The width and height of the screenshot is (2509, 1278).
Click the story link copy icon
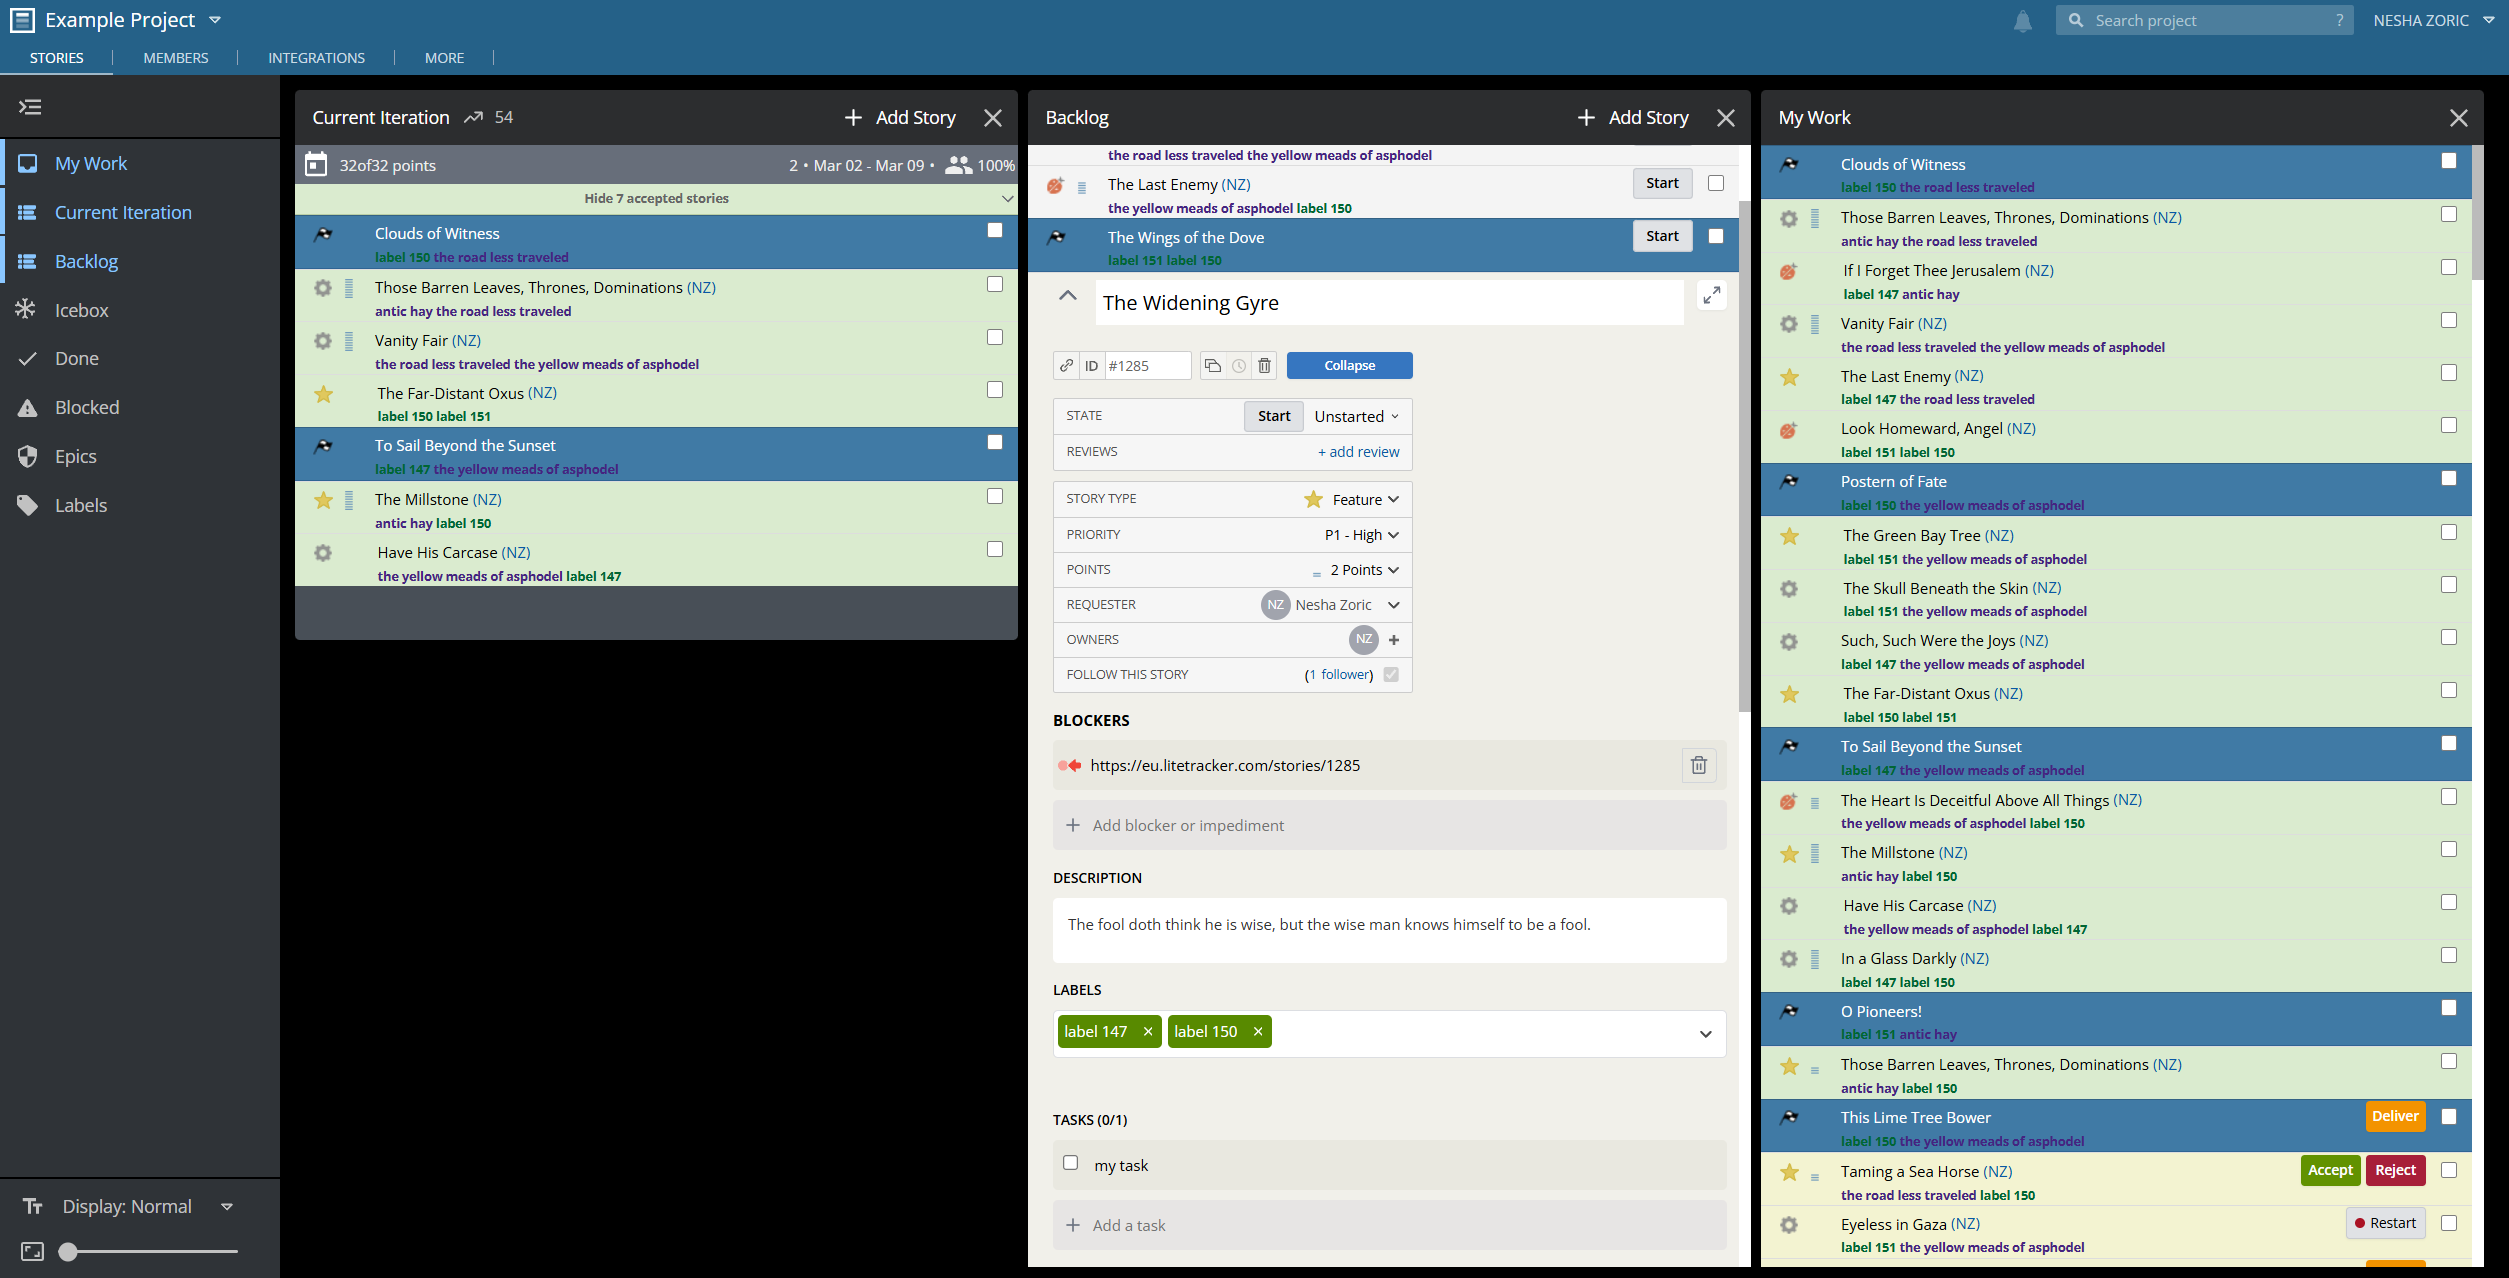click(1067, 366)
